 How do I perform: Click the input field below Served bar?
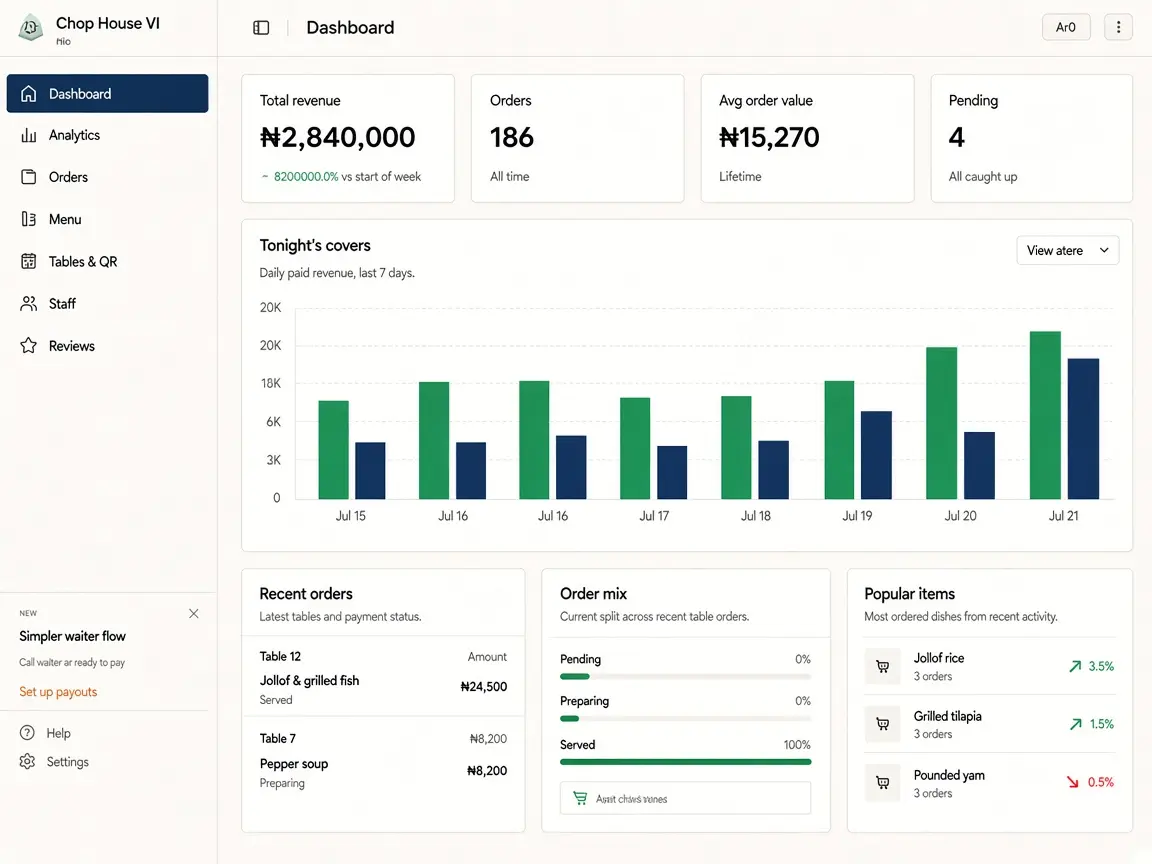click(685, 798)
